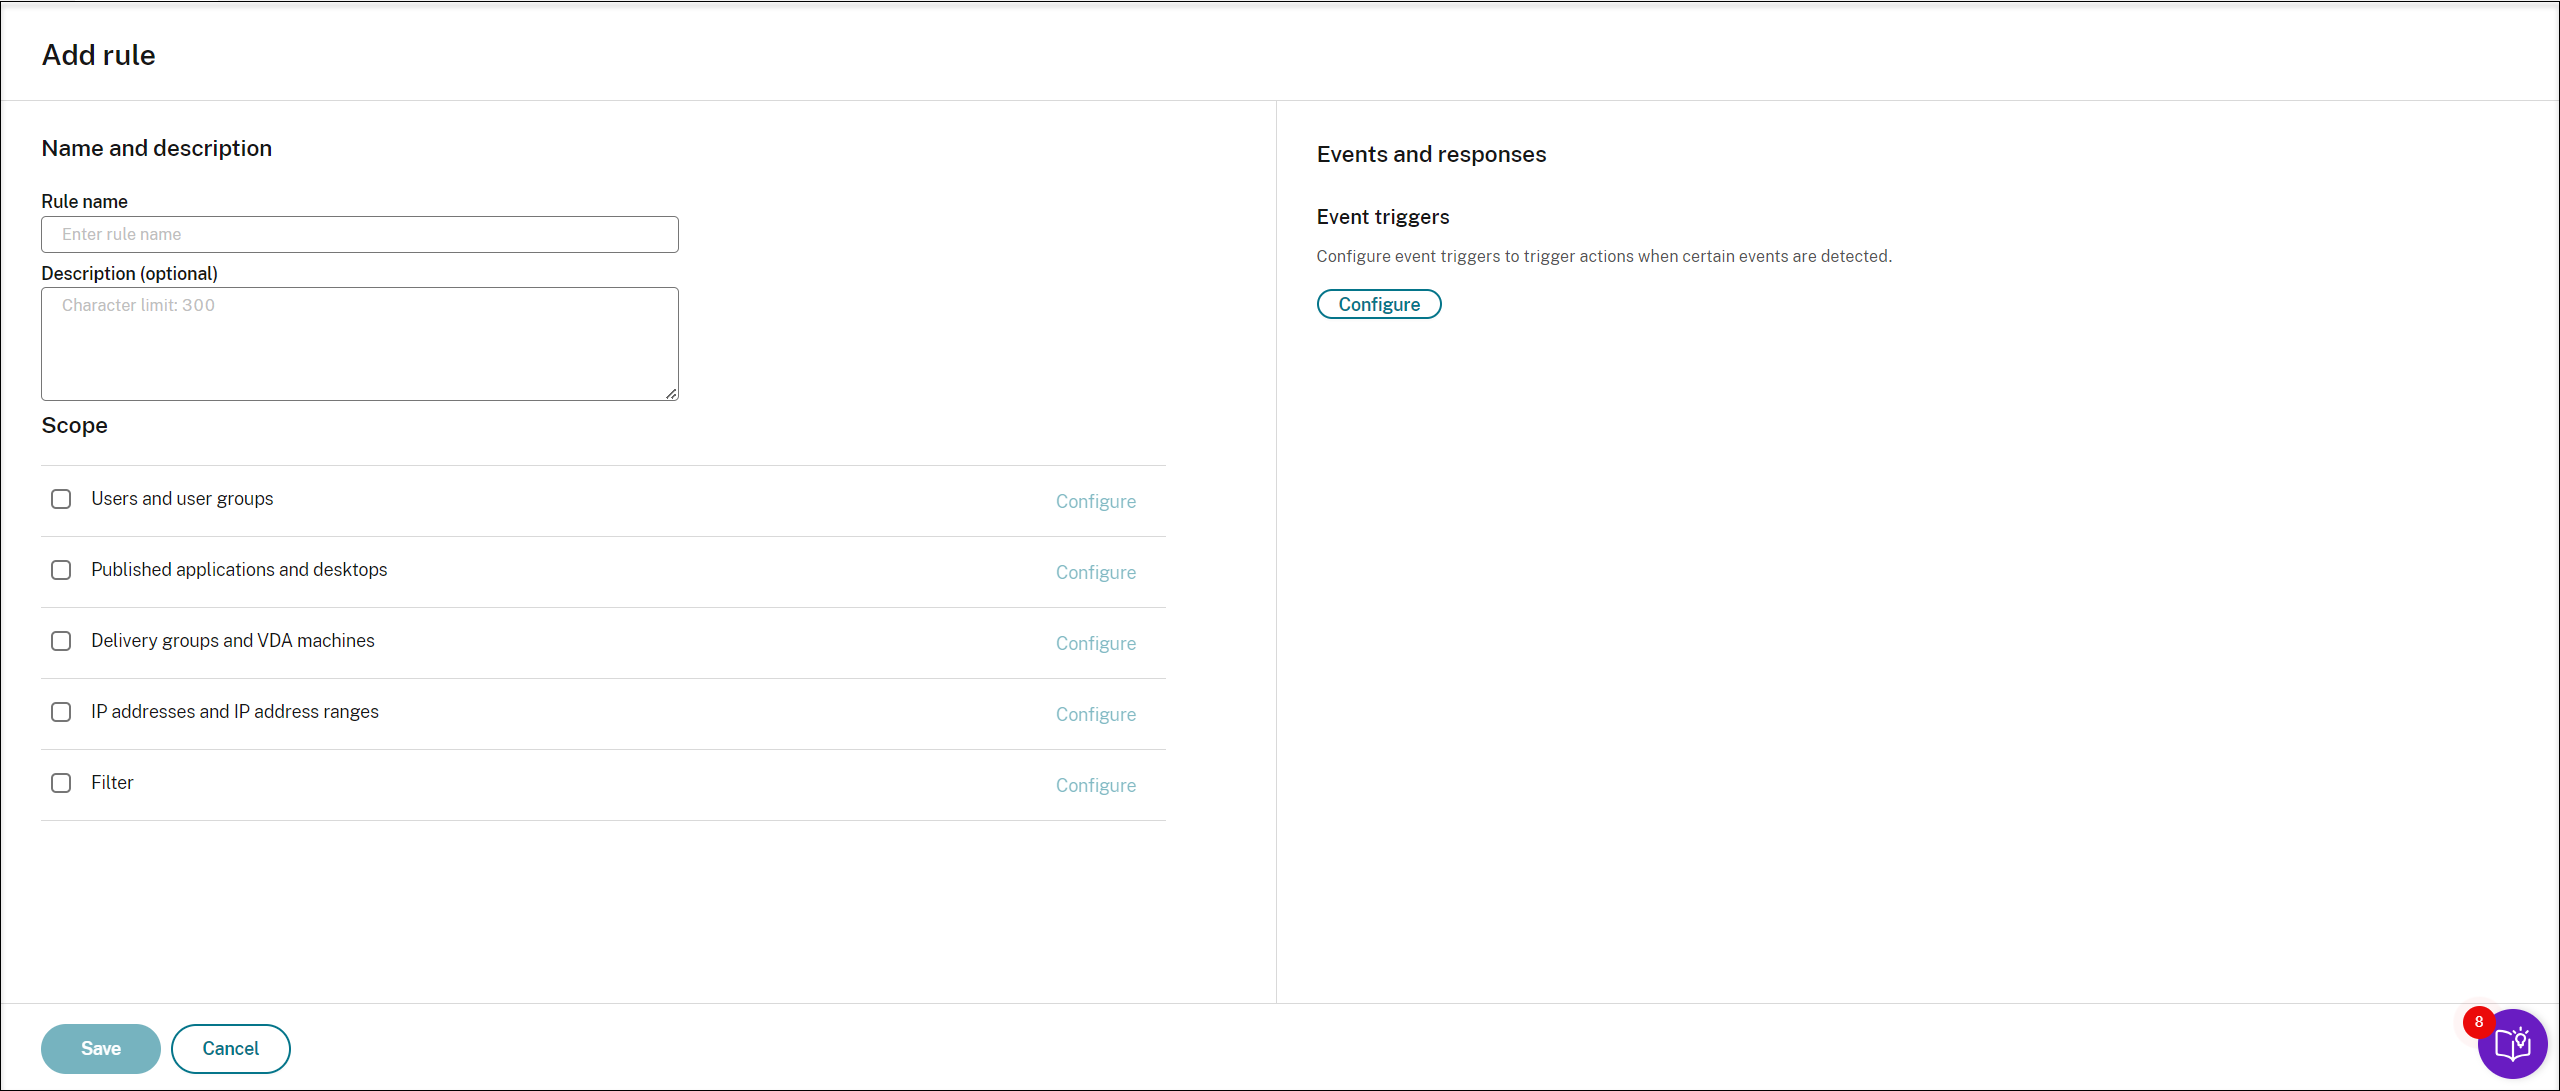Configure Users and user groups scope
The height and width of the screenshot is (1091, 2560).
1096,502
